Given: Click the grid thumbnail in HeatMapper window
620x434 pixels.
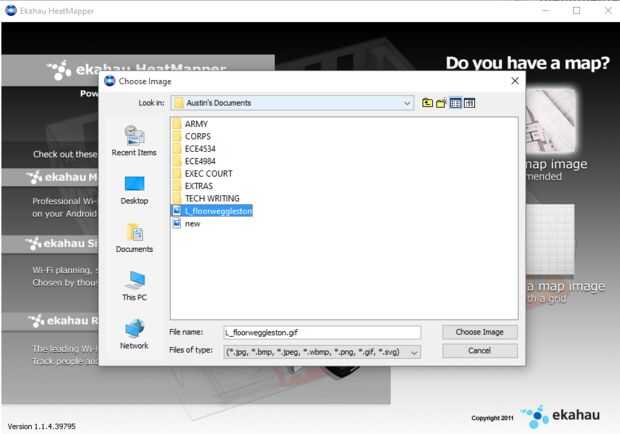Looking at the screenshot, I should coord(550,239).
